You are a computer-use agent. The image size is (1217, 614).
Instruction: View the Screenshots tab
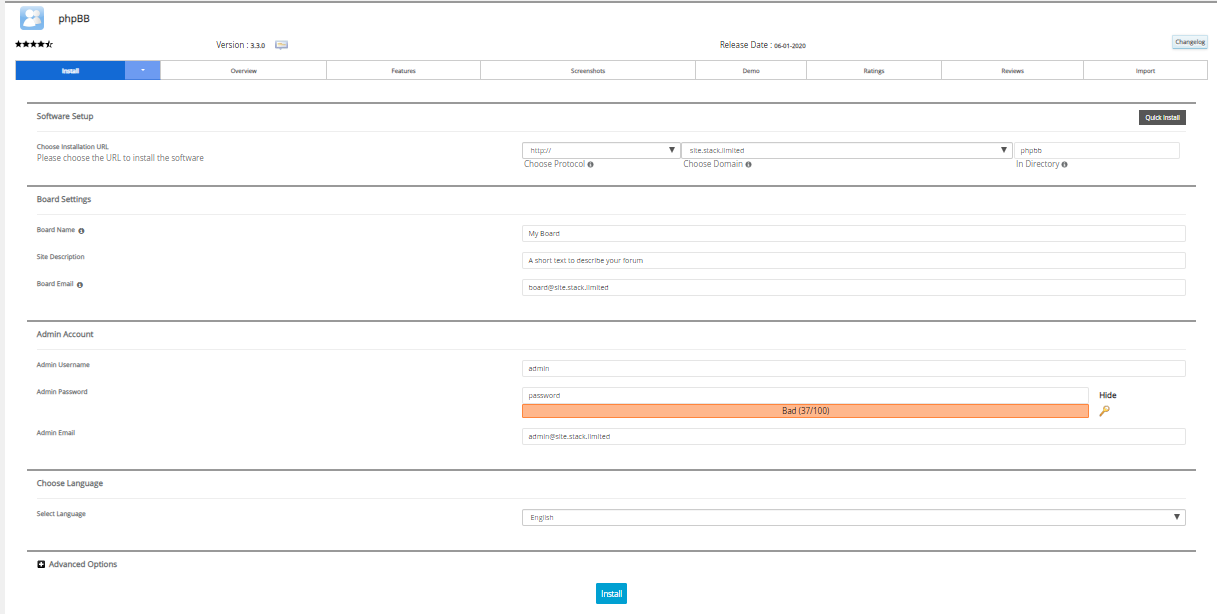tap(588, 70)
